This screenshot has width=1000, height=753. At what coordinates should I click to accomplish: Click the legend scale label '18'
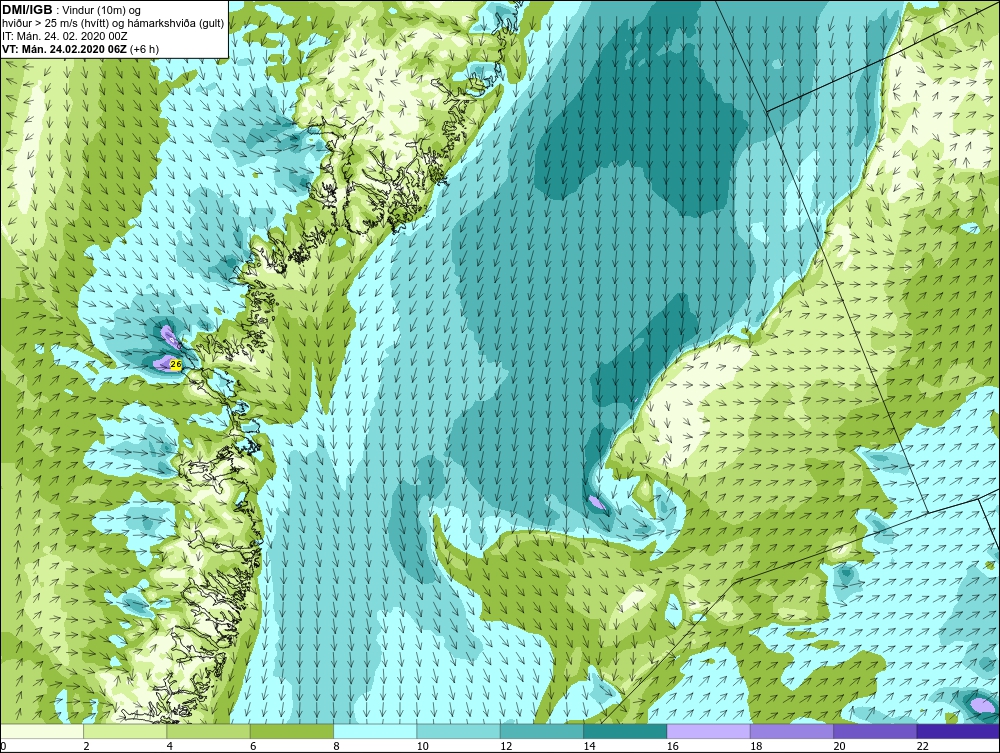click(x=756, y=747)
